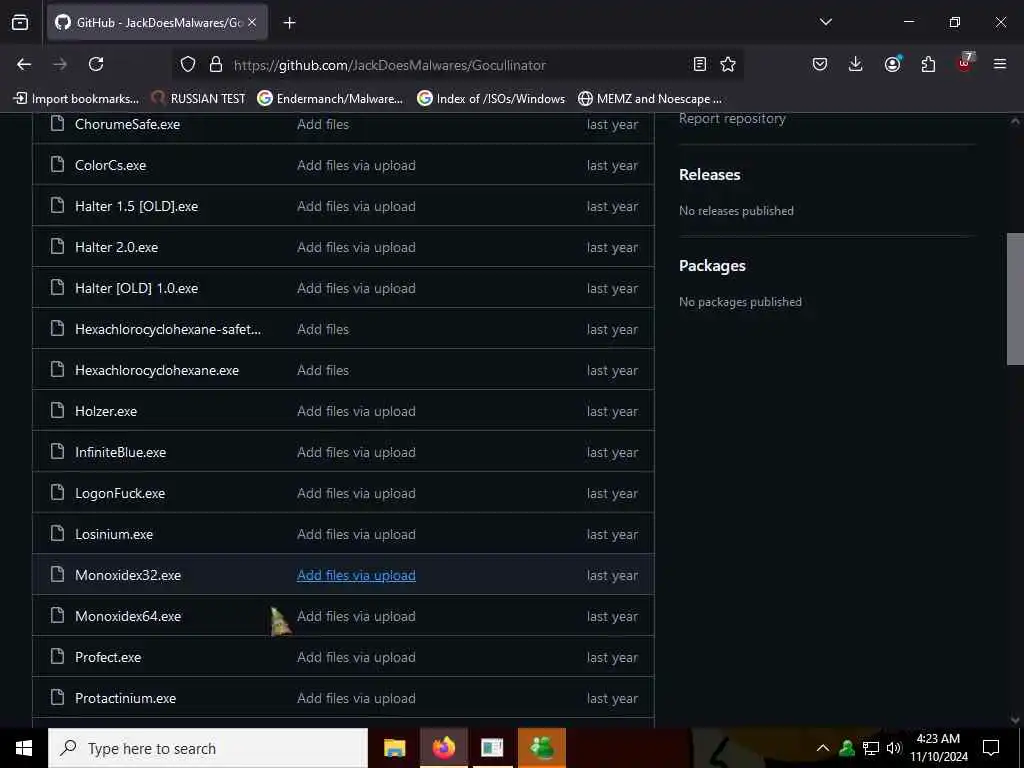The image size is (1024, 768).
Task: Open Halter [OLD] 1.0.exe file
Action: pyautogui.click(x=136, y=288)
